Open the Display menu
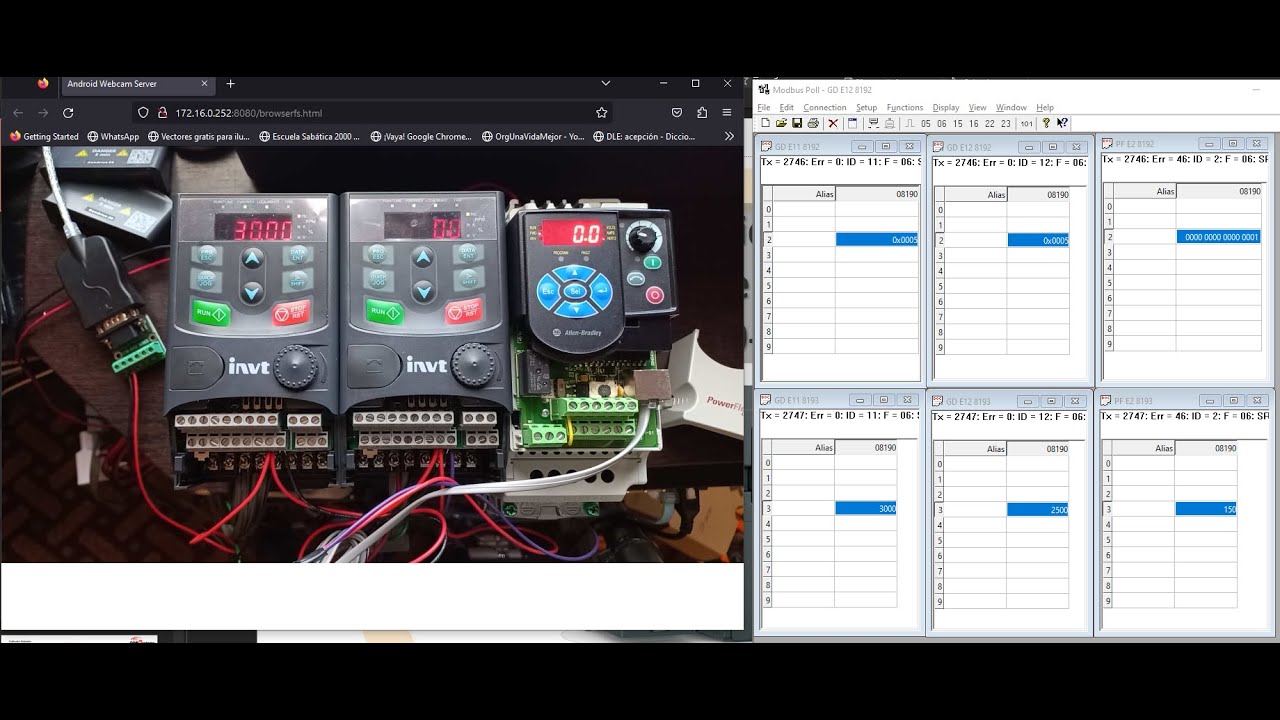This screenshot has height=720, width=1280. coord(946,107)
